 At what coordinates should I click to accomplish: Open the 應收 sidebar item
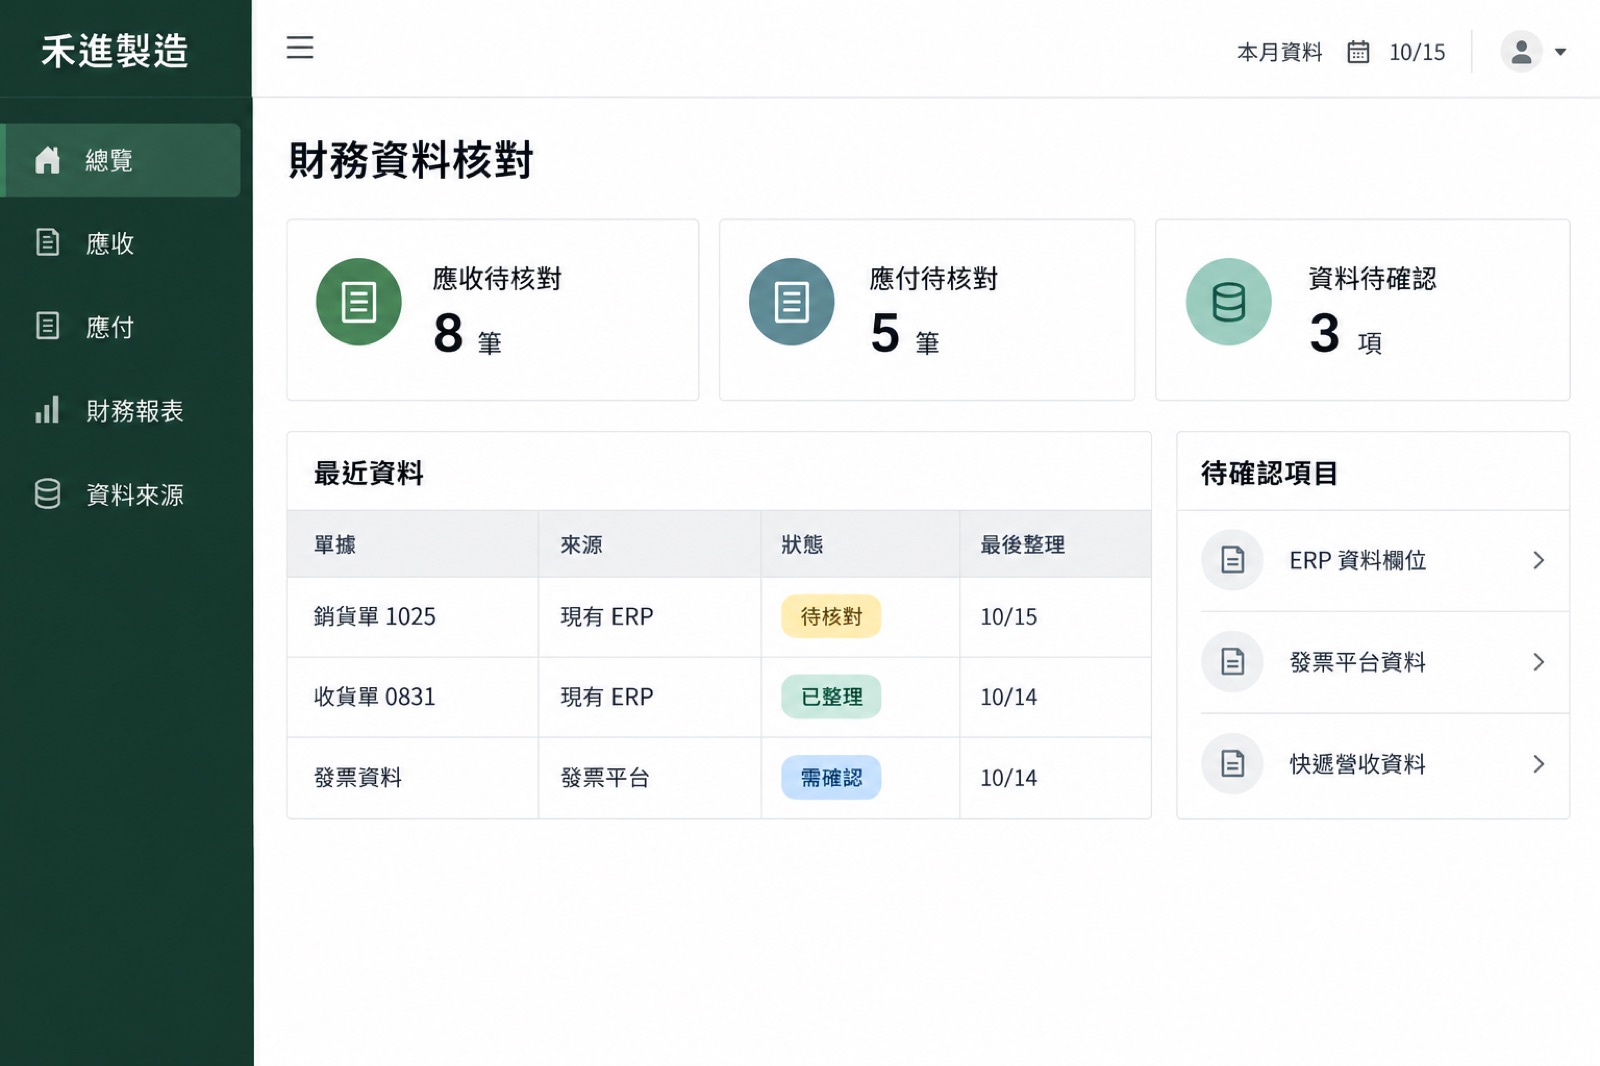point(122,243)
